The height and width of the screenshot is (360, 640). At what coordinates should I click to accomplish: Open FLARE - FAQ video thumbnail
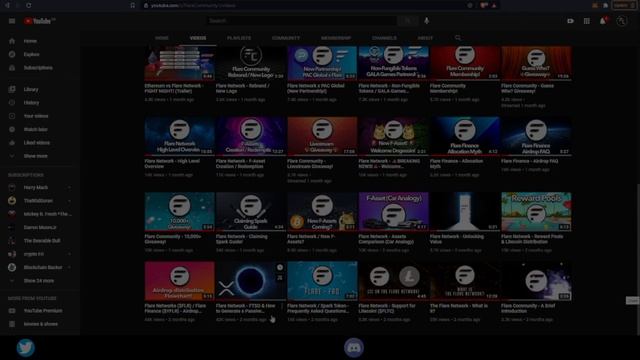(x=322, y=281)
